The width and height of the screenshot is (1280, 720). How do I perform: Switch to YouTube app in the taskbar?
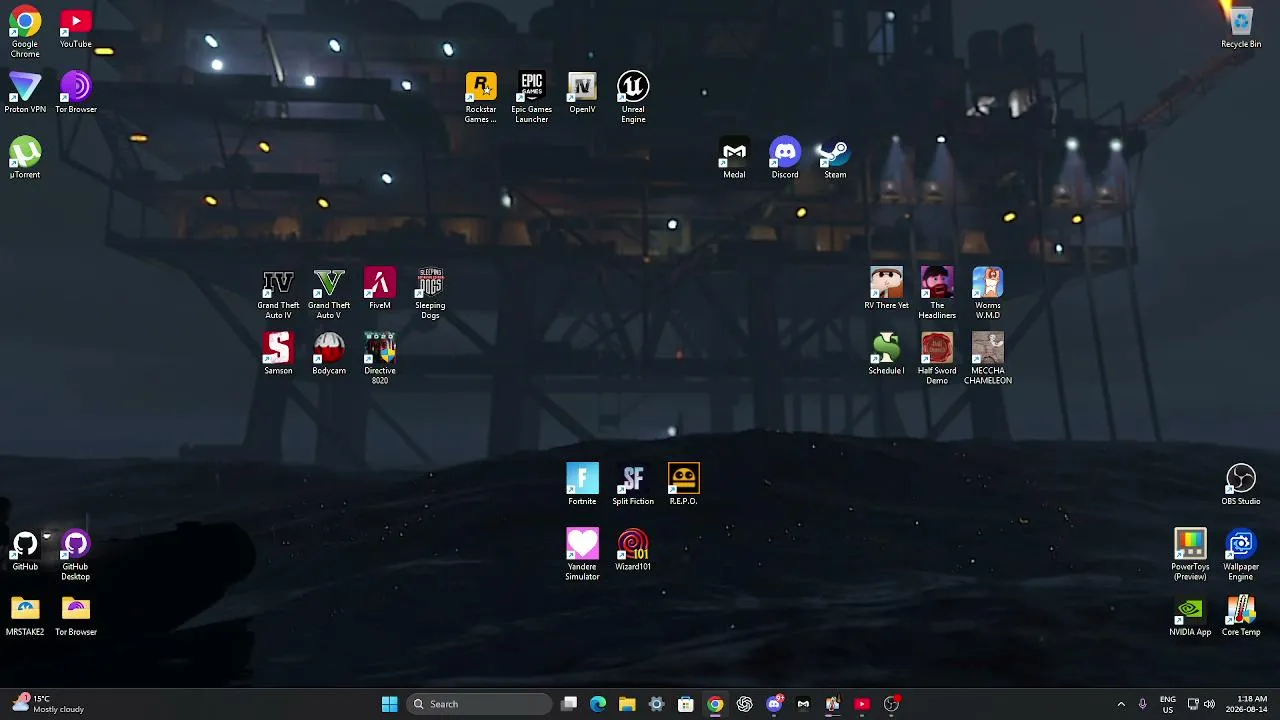[x=862, y=704]
